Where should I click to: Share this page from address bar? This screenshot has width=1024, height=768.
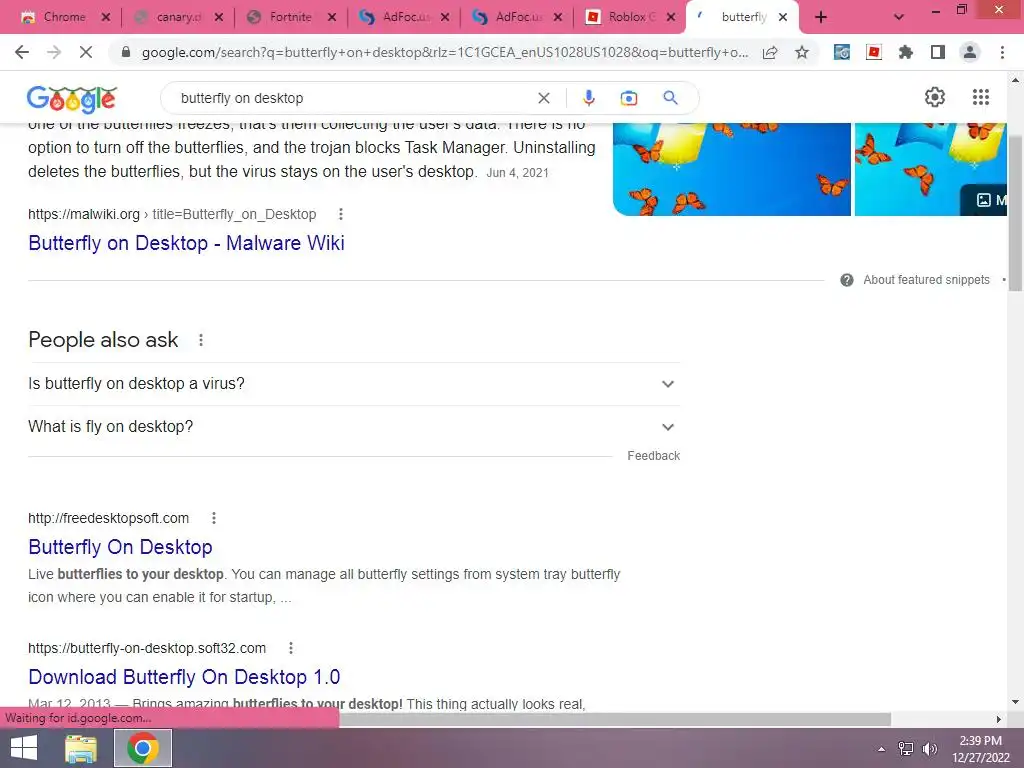click(770, 52)
